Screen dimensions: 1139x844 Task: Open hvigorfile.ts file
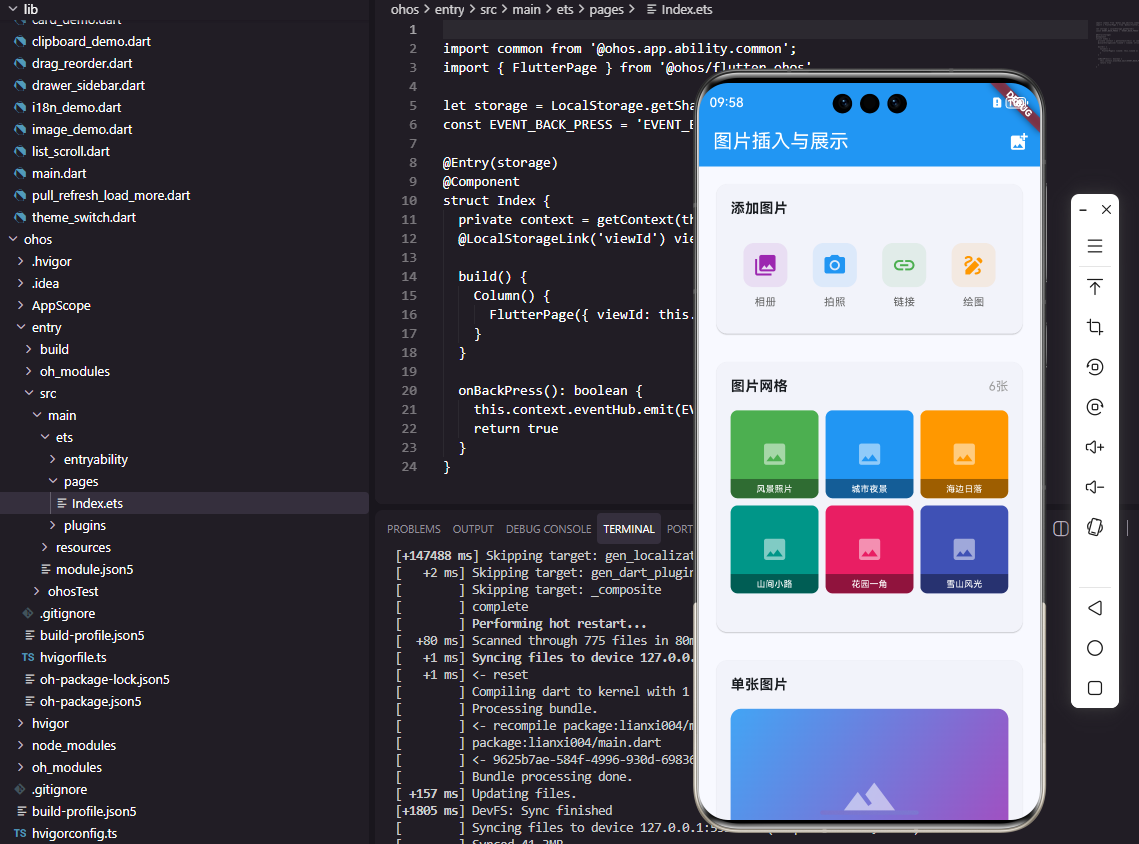[x=73, y=657]
